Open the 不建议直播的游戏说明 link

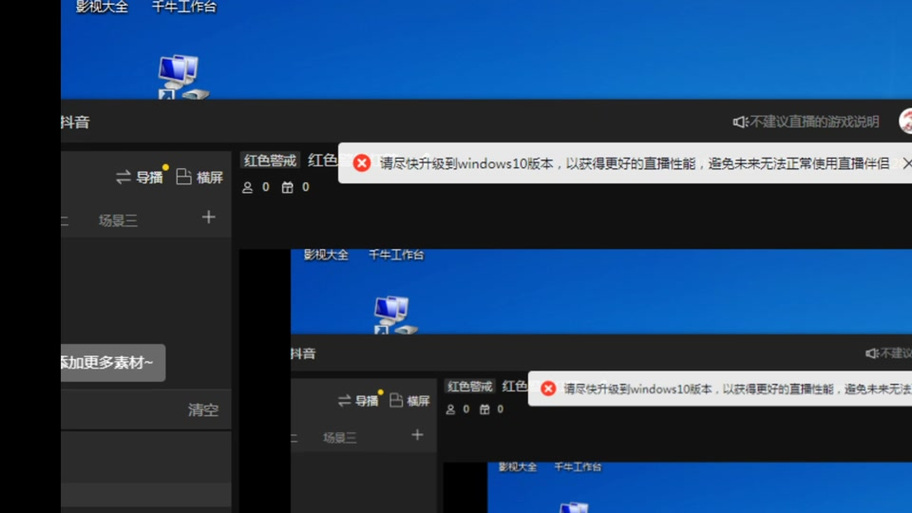coord(814,122)
